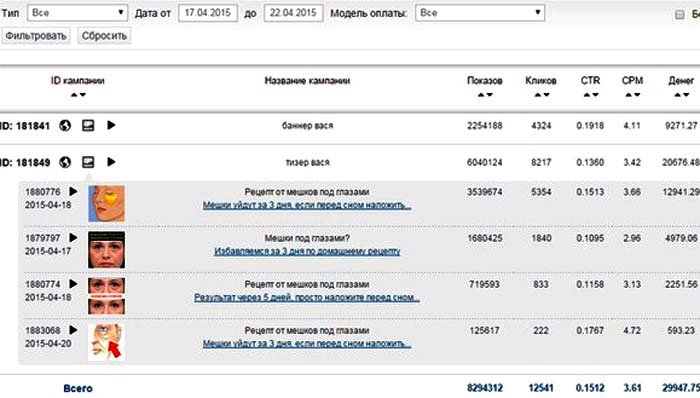Viewport: 700px width, 398px height.
Task: Click play icon for teaser 1880776
Action: click(x=73, y=191)
